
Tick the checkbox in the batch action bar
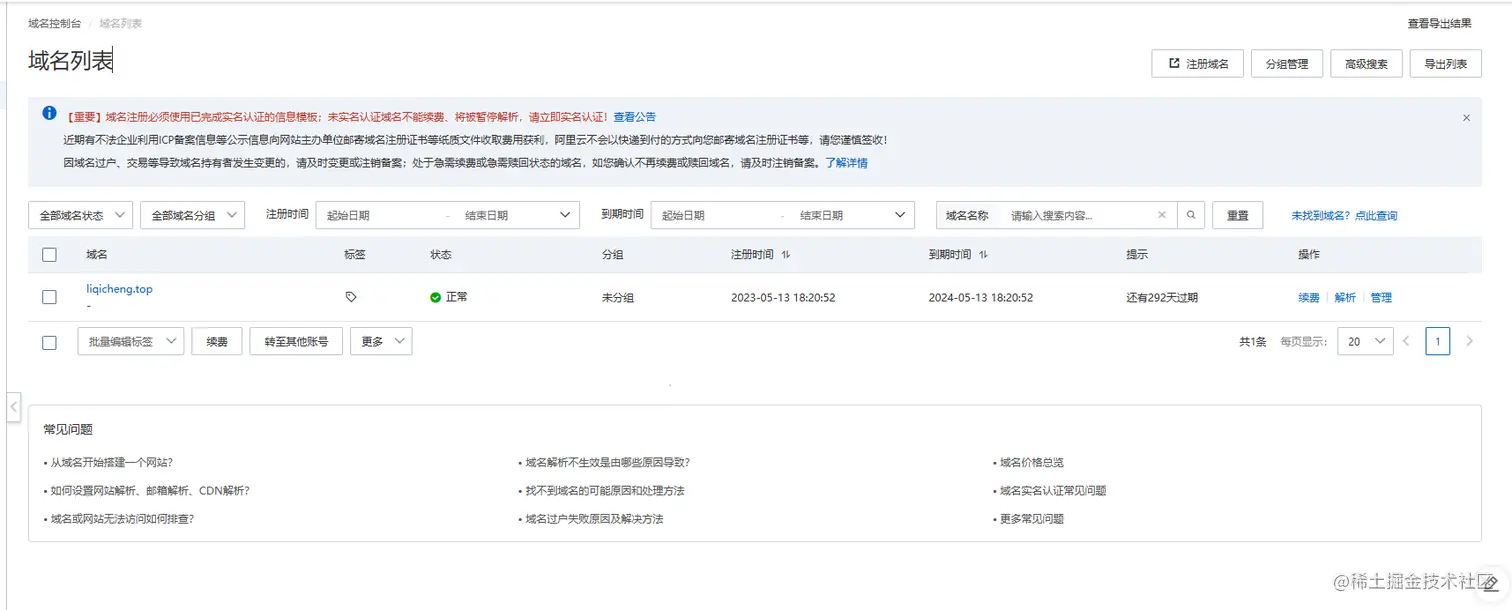point(49,342)
